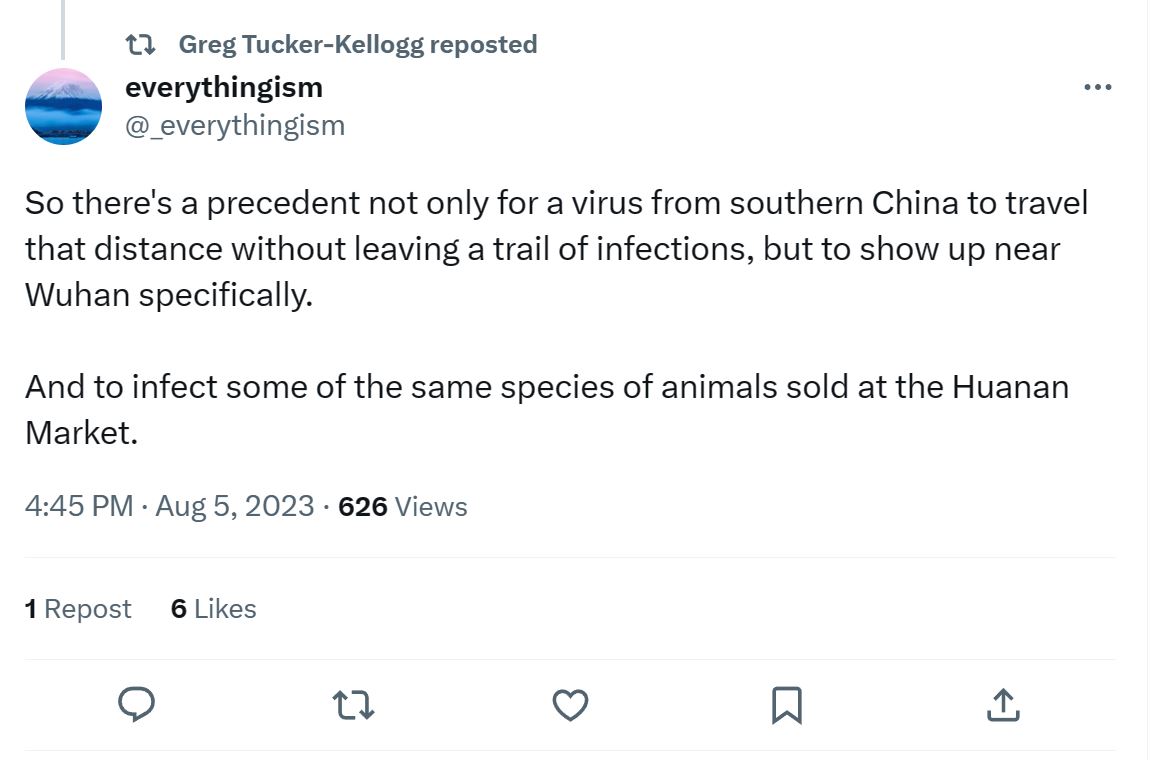Bookmark this tweet
1171x760 pixels.
click(787, 705)
